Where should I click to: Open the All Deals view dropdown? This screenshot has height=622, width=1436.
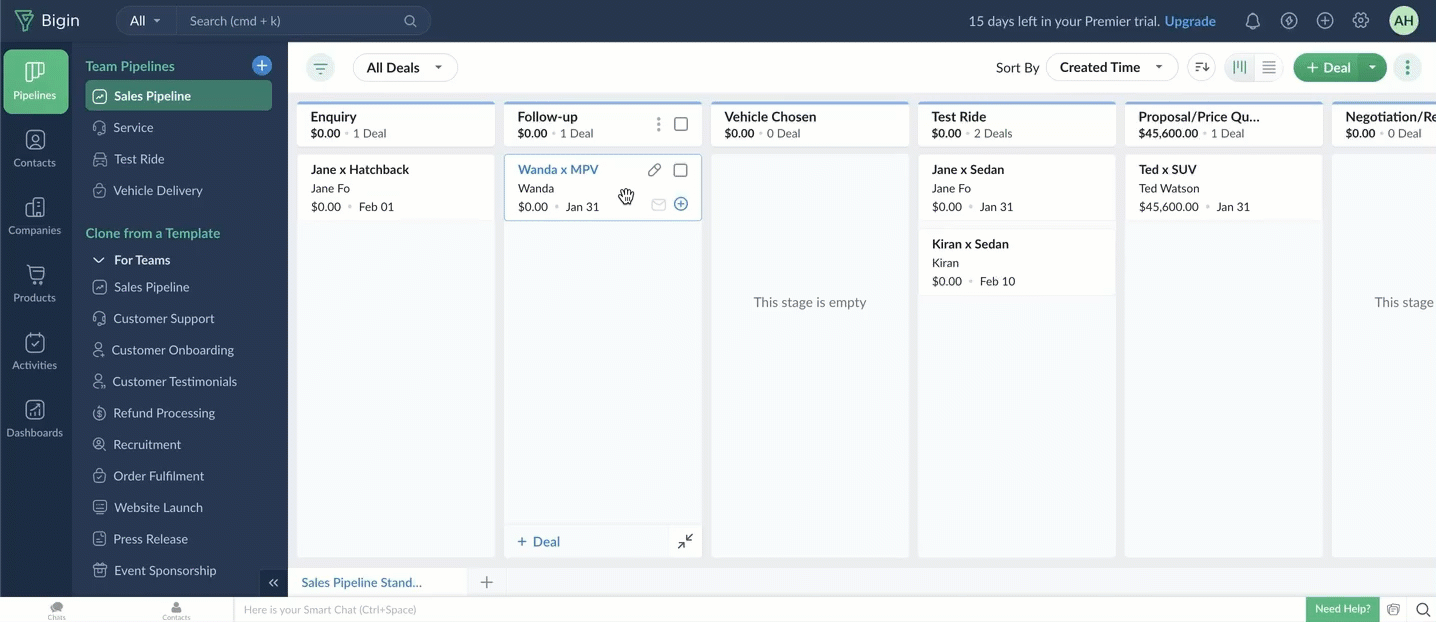click(405, 68)
